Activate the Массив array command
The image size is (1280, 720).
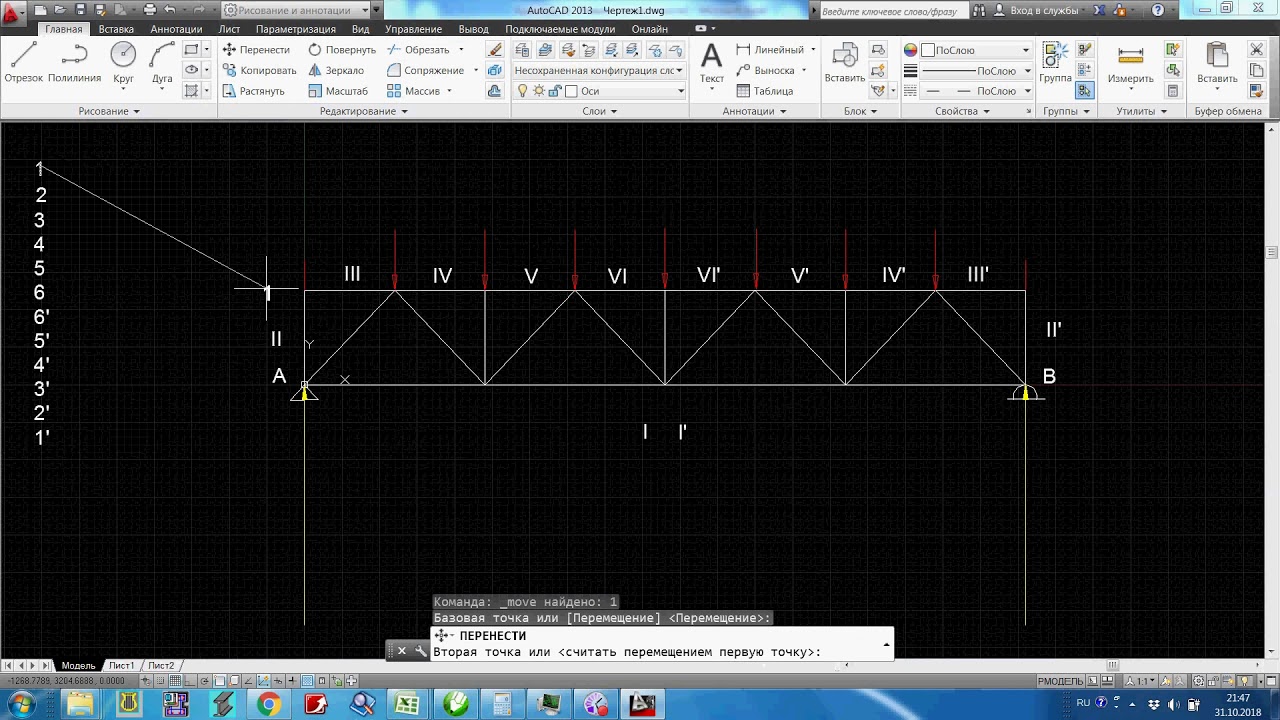point(414,91)
